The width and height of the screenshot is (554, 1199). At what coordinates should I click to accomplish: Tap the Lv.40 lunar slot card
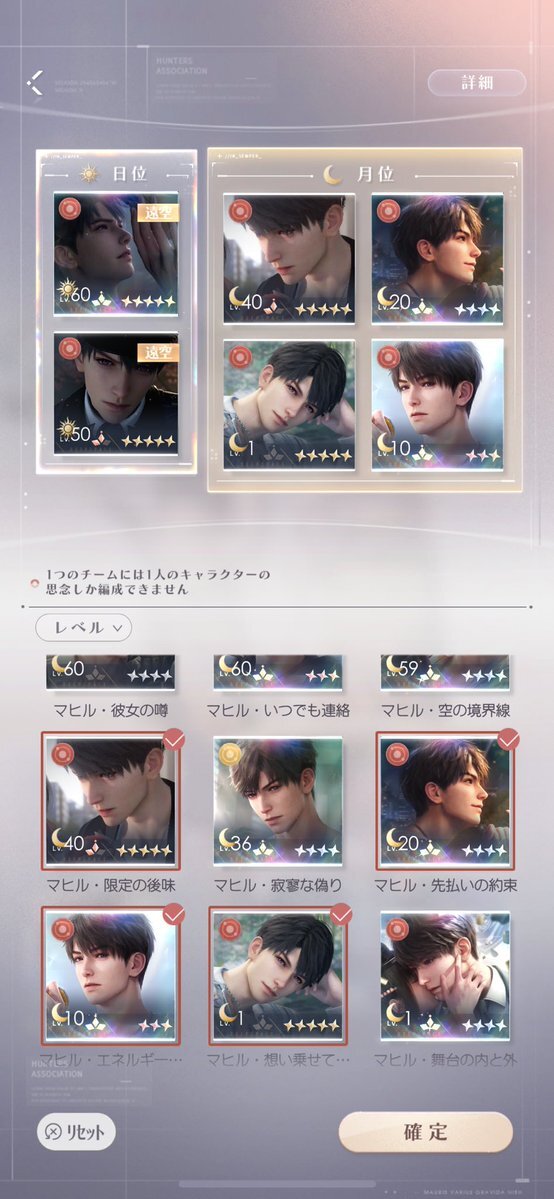pyautogui.click(x=289, y=259)
